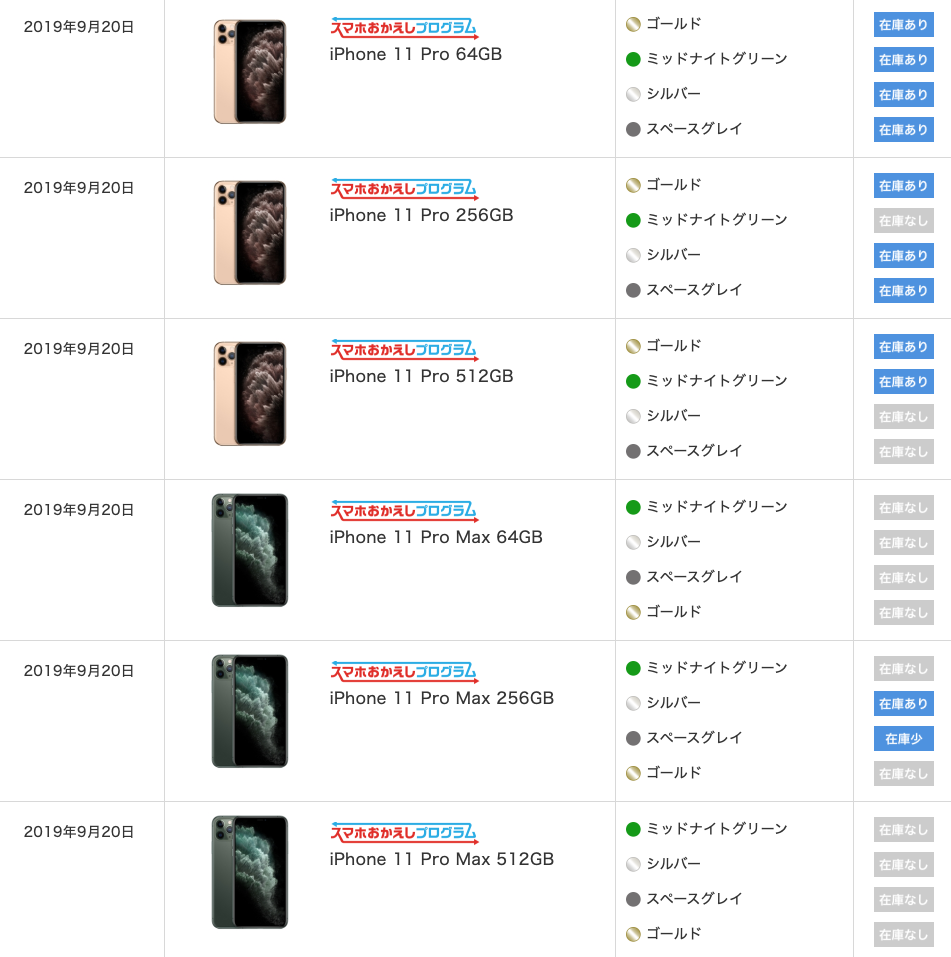This screenshot has width=951, height=957.
Task: Click the iPhone 11 Pro 64GB gold phone image
Action: 250,71
